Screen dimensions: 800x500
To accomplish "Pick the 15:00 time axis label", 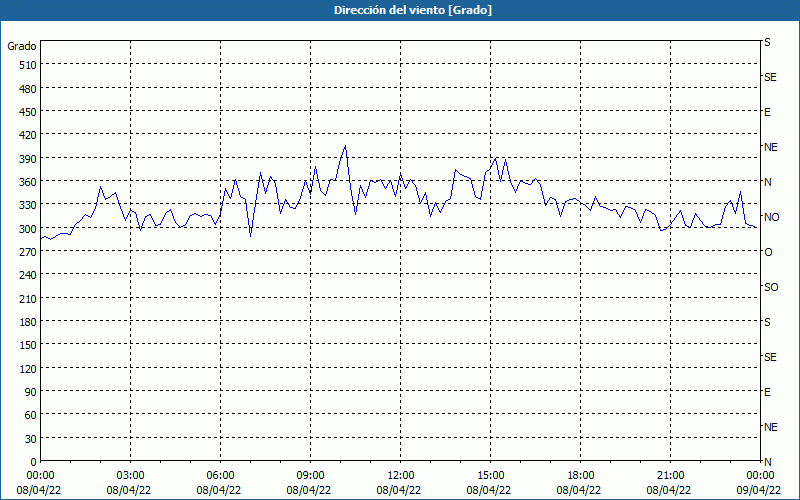I will tap(490, 476).
